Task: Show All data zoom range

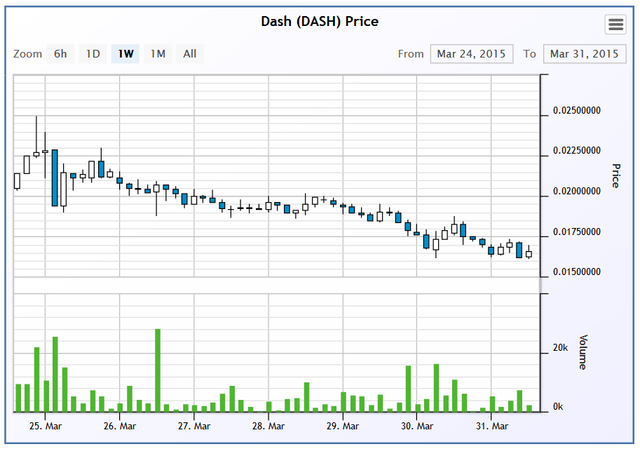Action: click(190, 54)
